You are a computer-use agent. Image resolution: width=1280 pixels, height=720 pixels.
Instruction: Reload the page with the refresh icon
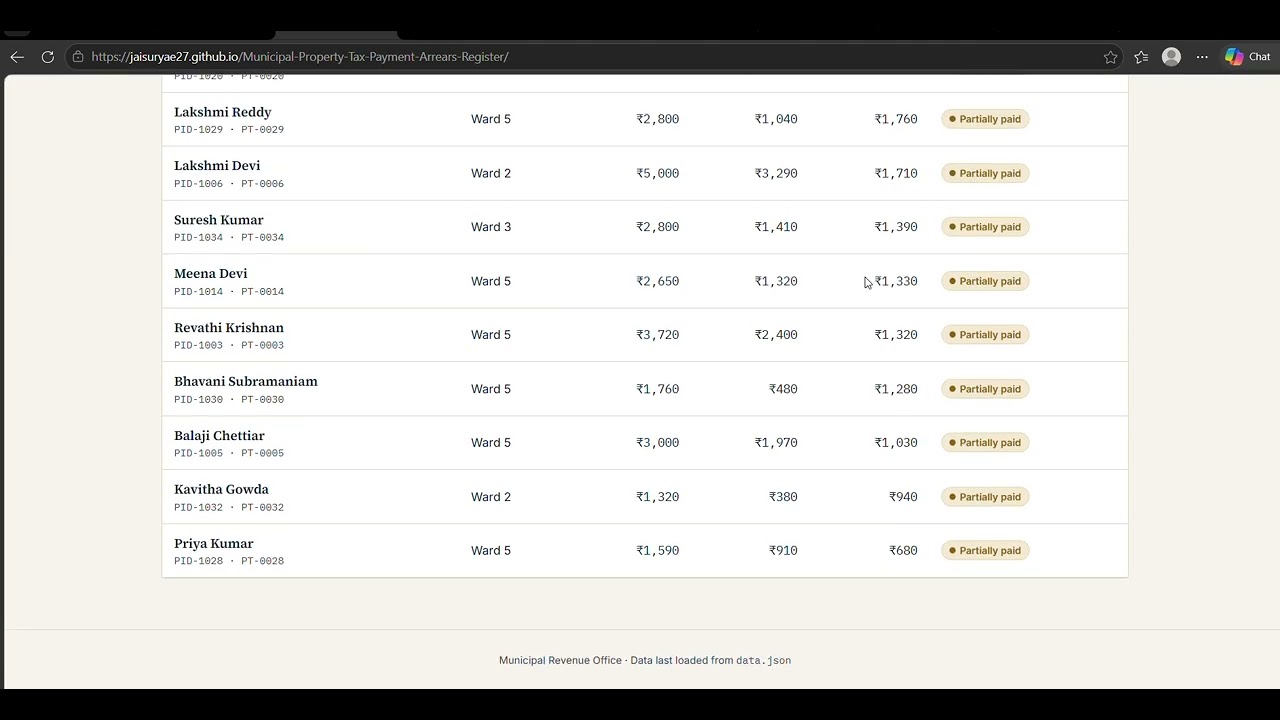[47, 57]
